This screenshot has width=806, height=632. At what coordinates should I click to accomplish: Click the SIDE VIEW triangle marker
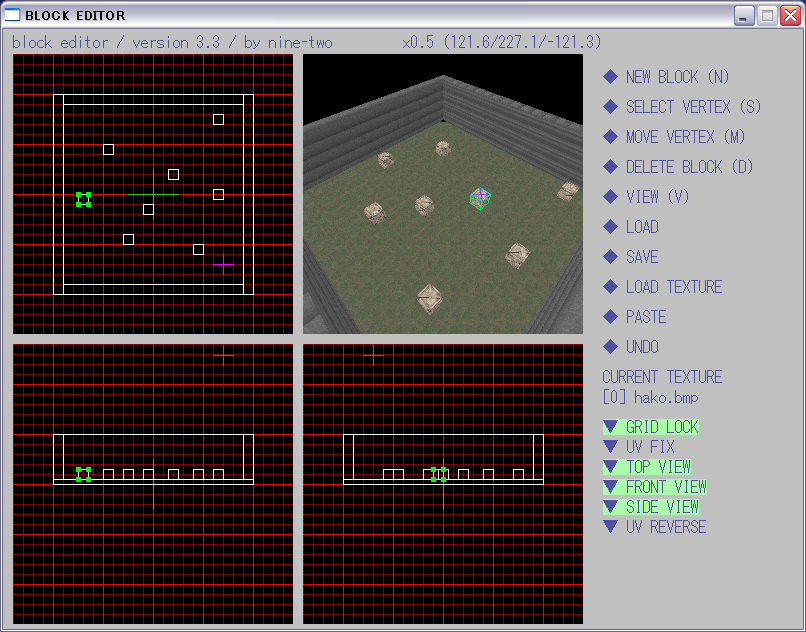(611, 507)
